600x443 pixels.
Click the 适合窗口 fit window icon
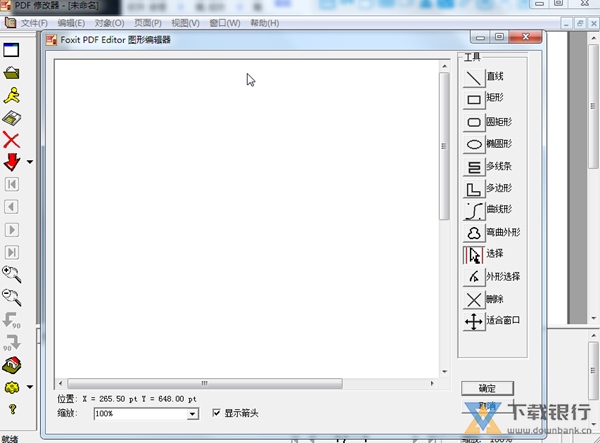coord(474,321)
